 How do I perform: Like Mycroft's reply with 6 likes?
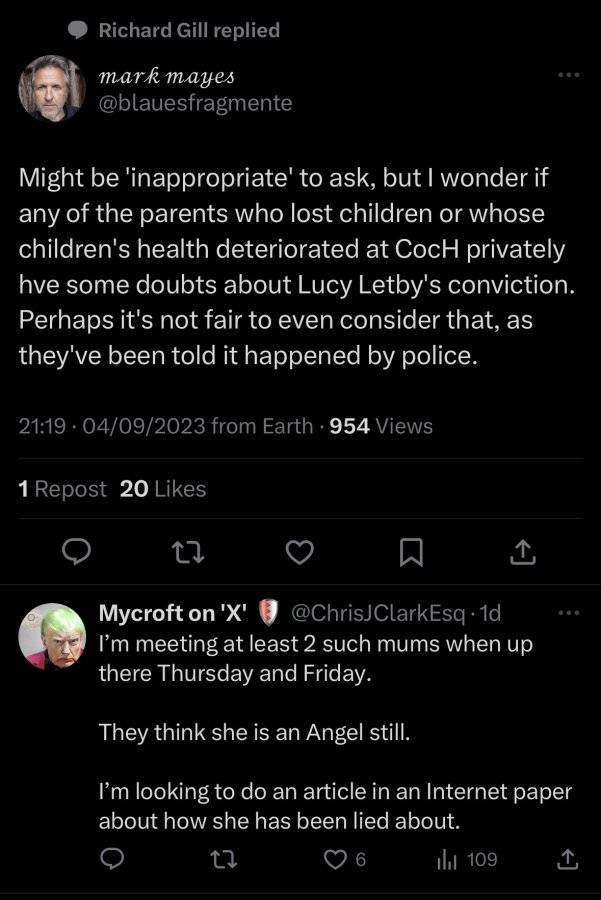coord(344,859)
